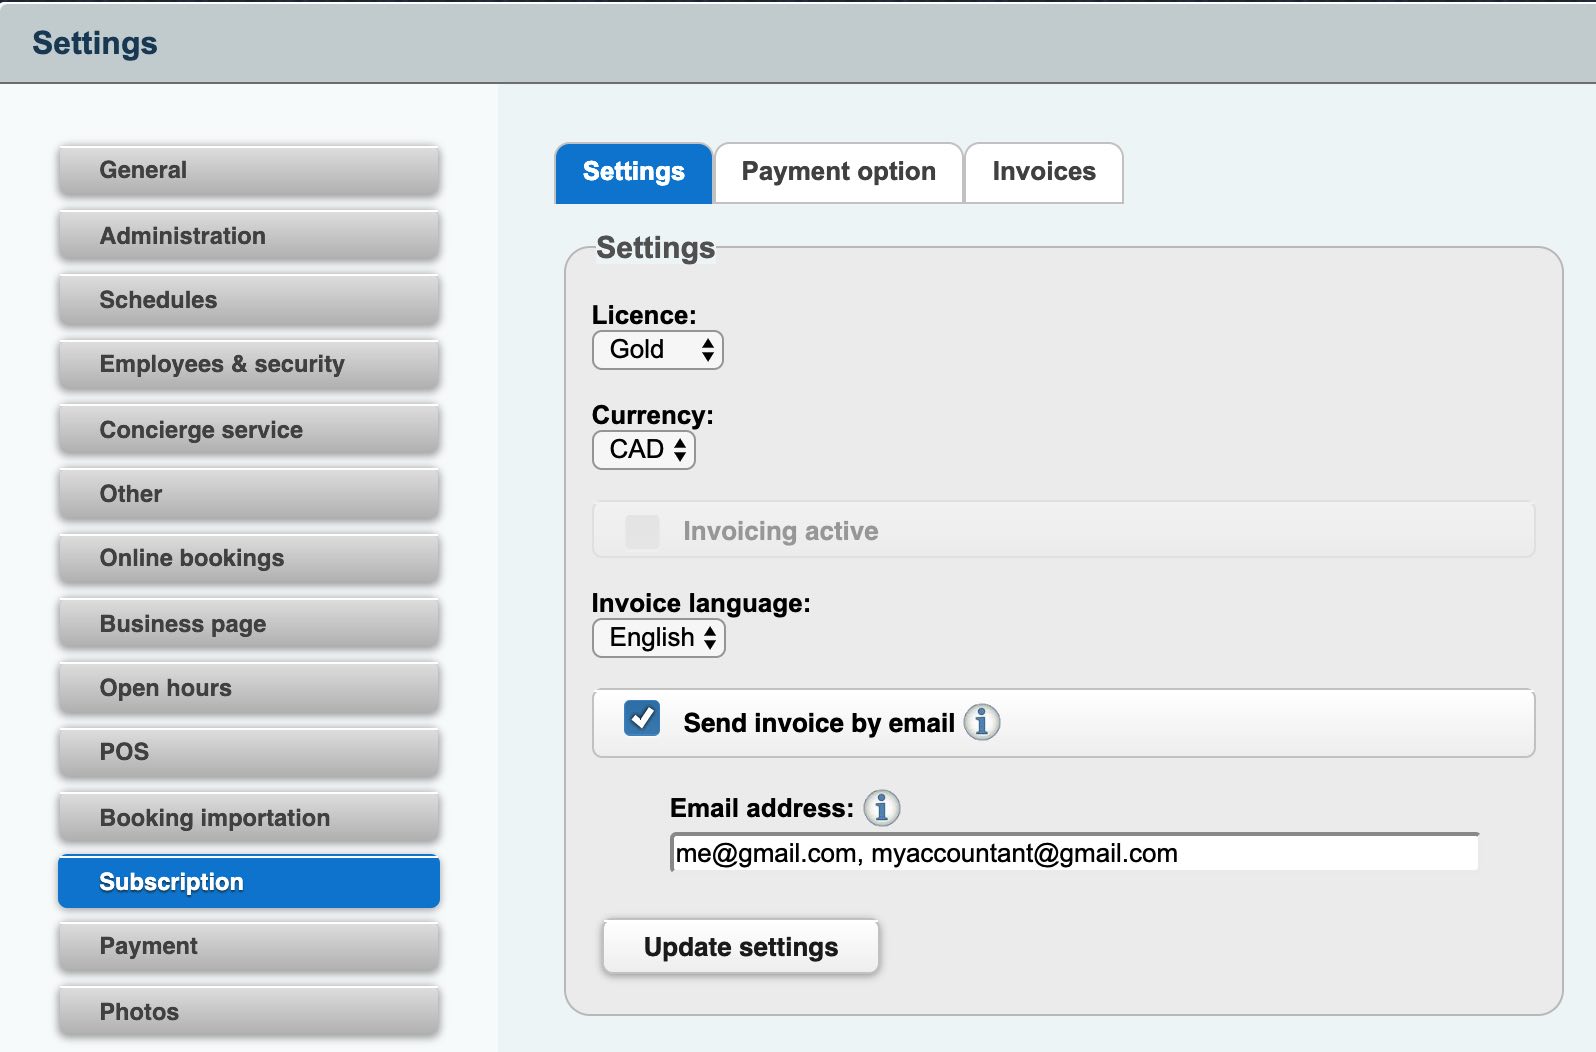Open the Invoice language dropdown showing English
Image resolution: width=1596 pixels, height=1052 pixels.
(x=658, y=638)
